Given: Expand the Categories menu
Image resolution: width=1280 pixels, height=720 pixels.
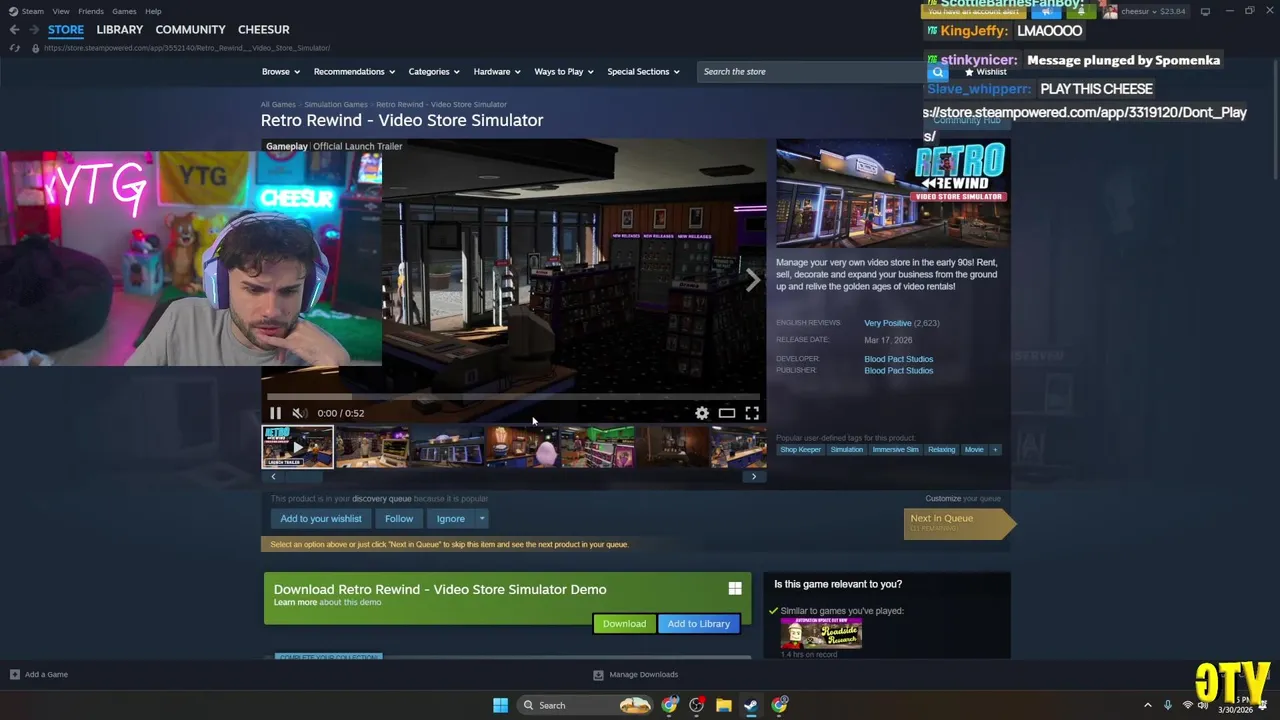Looking at the screenshot, I should click(x=433, y=72).
